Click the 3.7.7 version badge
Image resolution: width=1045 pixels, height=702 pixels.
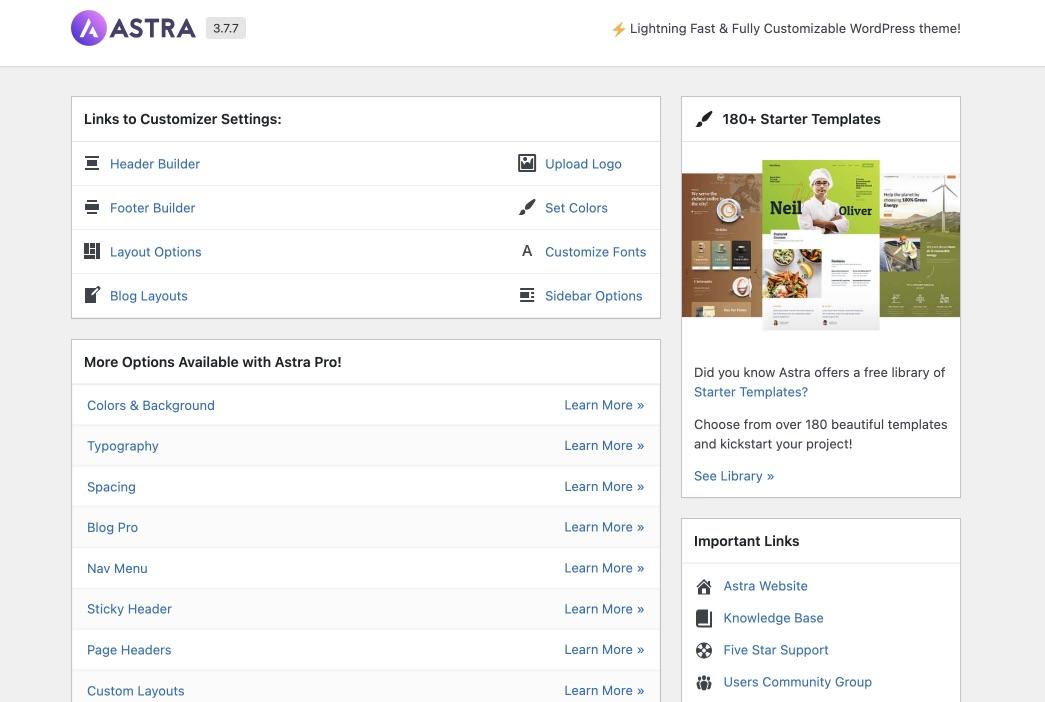tap(225, 27)
